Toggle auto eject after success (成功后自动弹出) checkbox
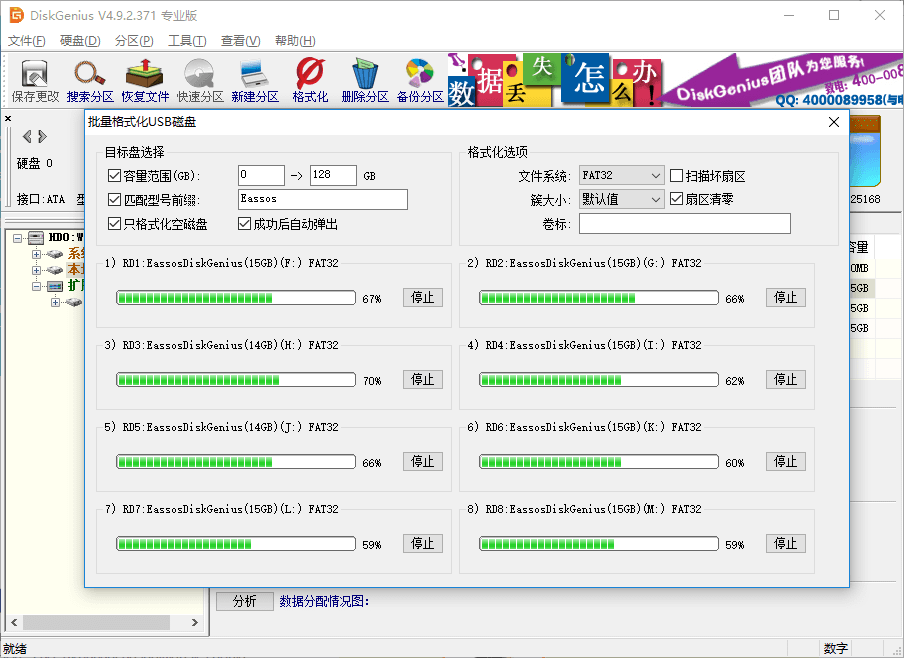904x658 pixels. coord(244,224)
